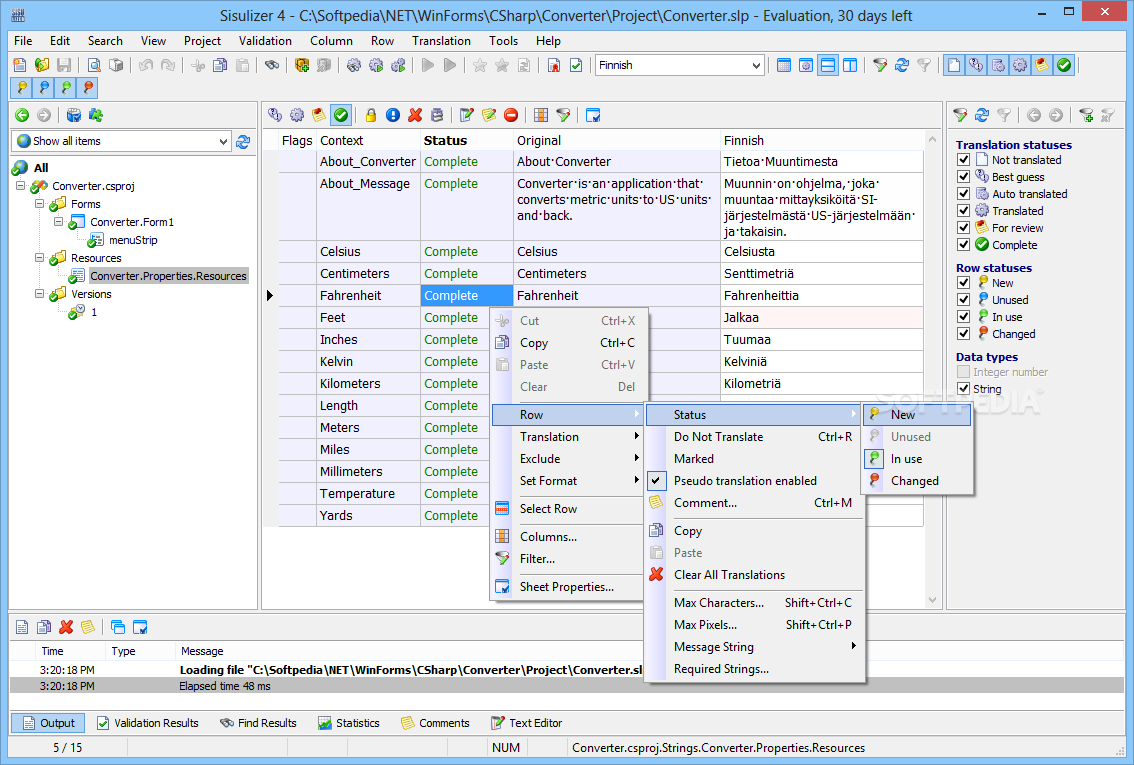Screen dimensions: 1134x765
Task: Toggle the red Changed row status pin button
Action: (x=88, y=87)
